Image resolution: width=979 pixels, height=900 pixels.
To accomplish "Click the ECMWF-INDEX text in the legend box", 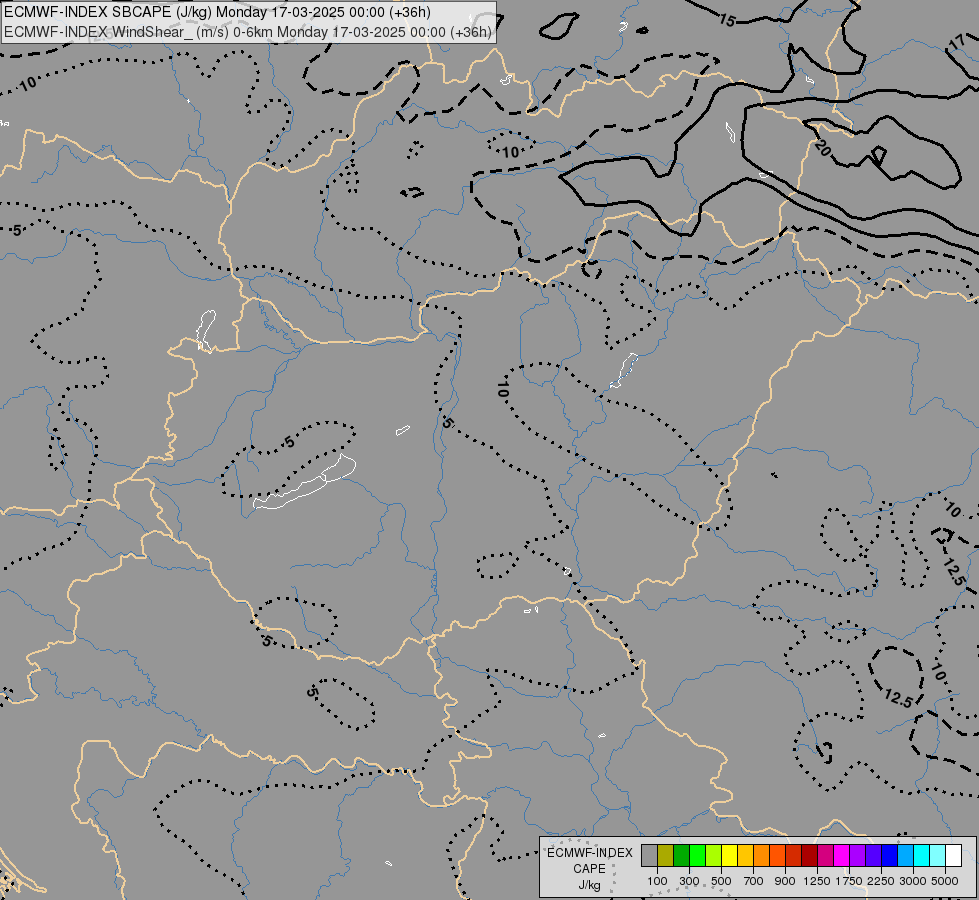I will [x=590, y=853].
